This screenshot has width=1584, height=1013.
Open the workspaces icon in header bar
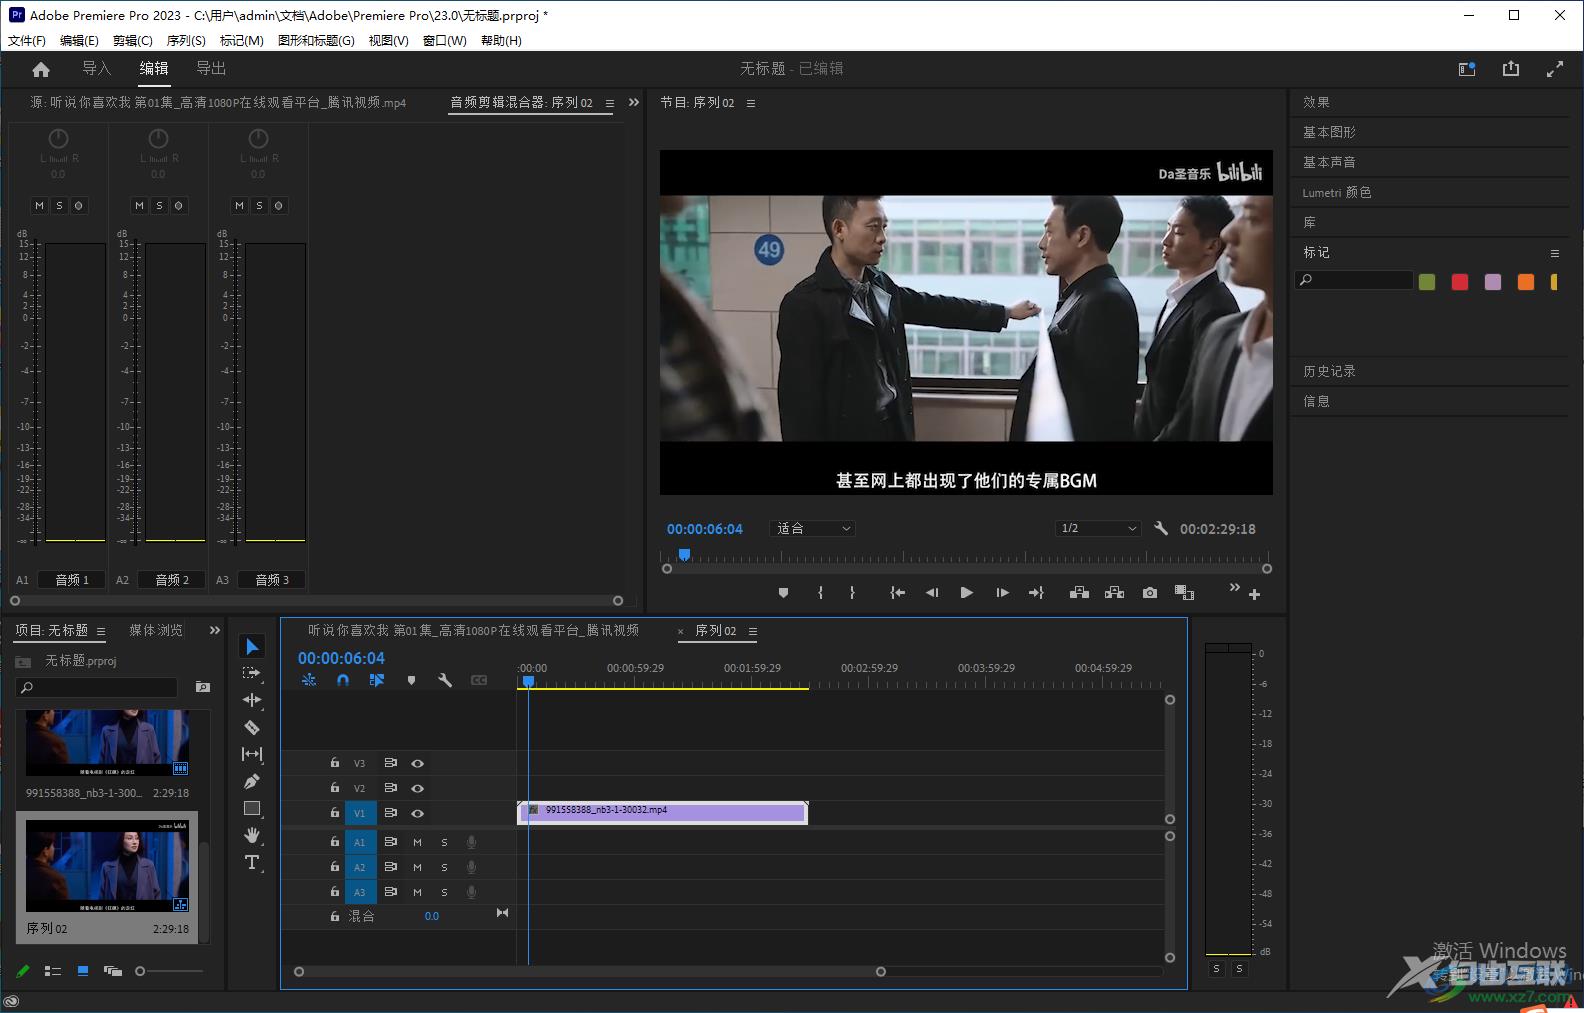point(1467,69)
